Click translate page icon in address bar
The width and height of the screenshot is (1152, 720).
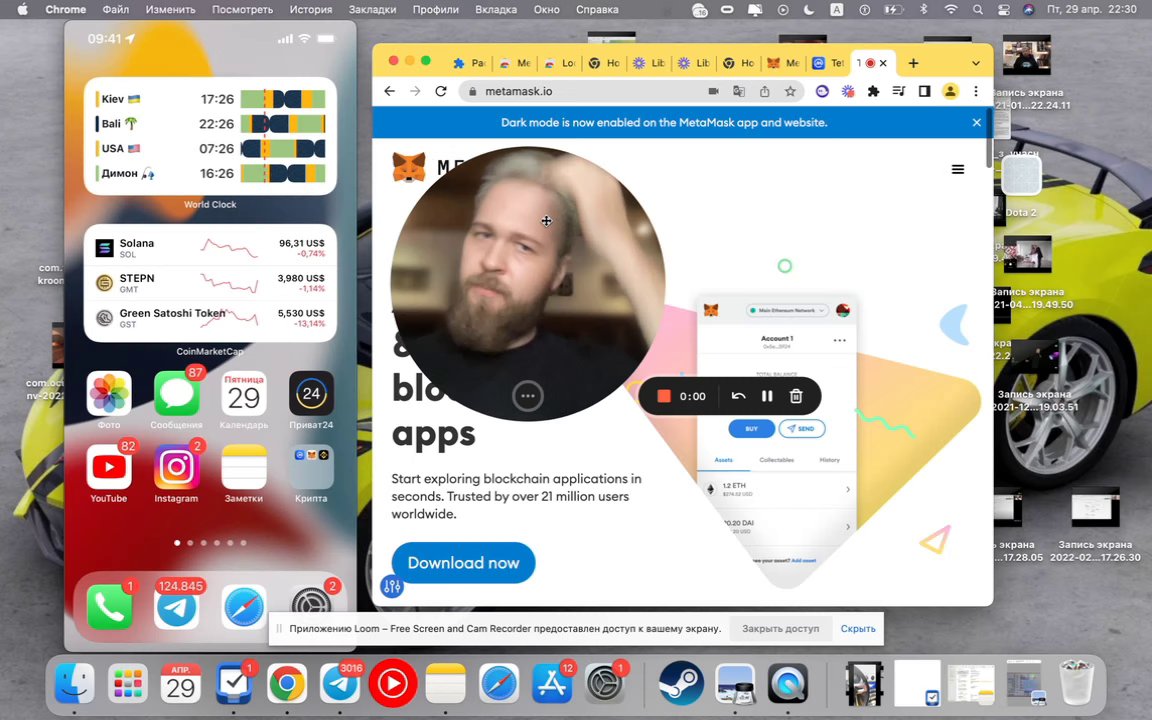tap(739, 91)
